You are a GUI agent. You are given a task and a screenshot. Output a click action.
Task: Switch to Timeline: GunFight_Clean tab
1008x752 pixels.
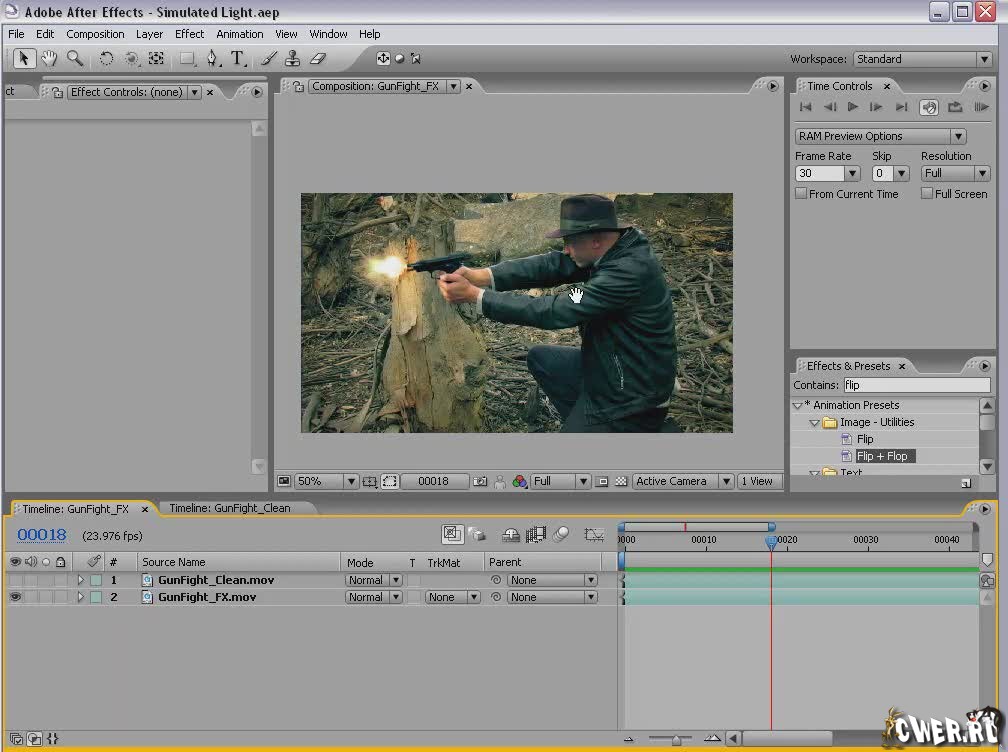tap(230, 508)
